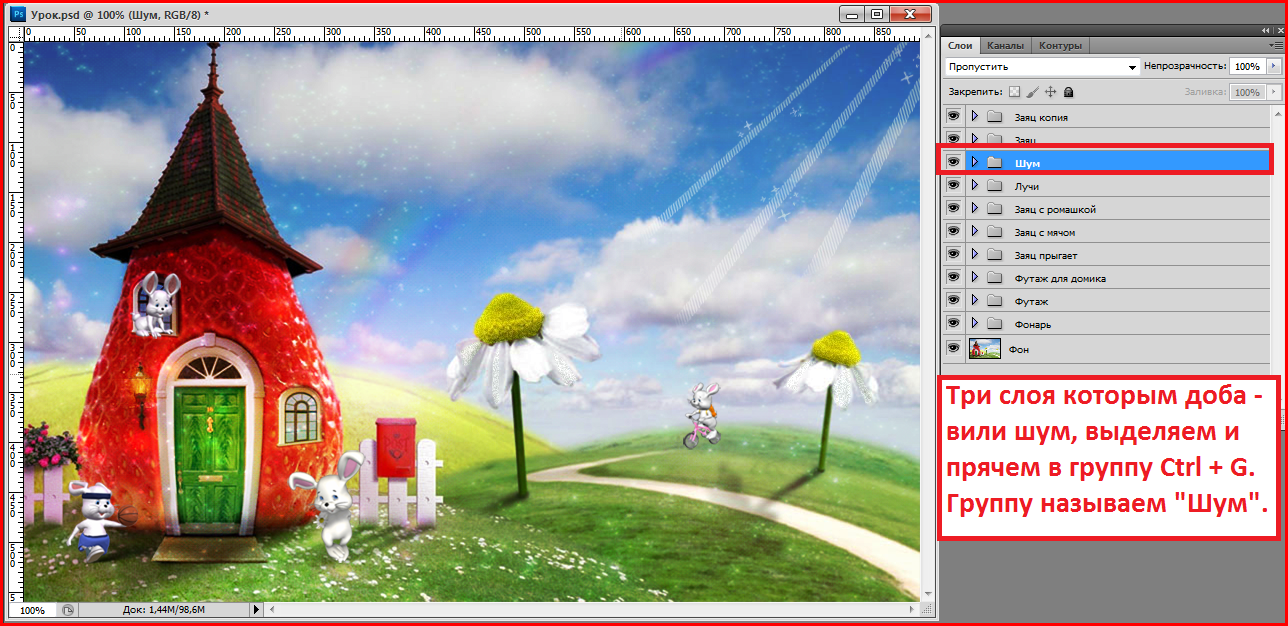The image size is (1288, 626).
Task: Click the Фон layer thumbnail
Action: click(986, 348)
